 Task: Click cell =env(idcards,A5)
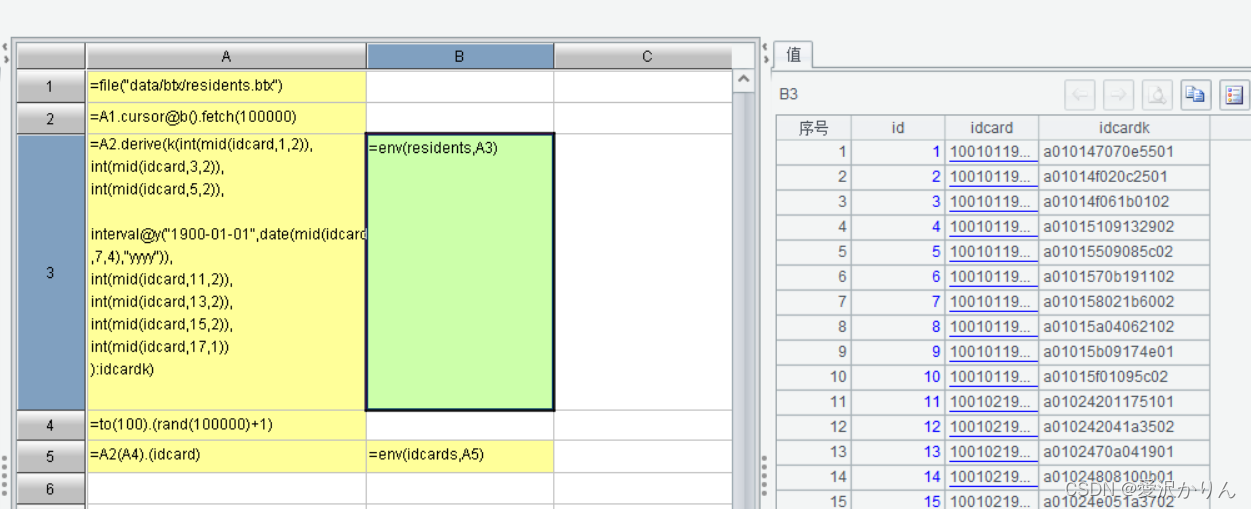(x=460, y=457)
